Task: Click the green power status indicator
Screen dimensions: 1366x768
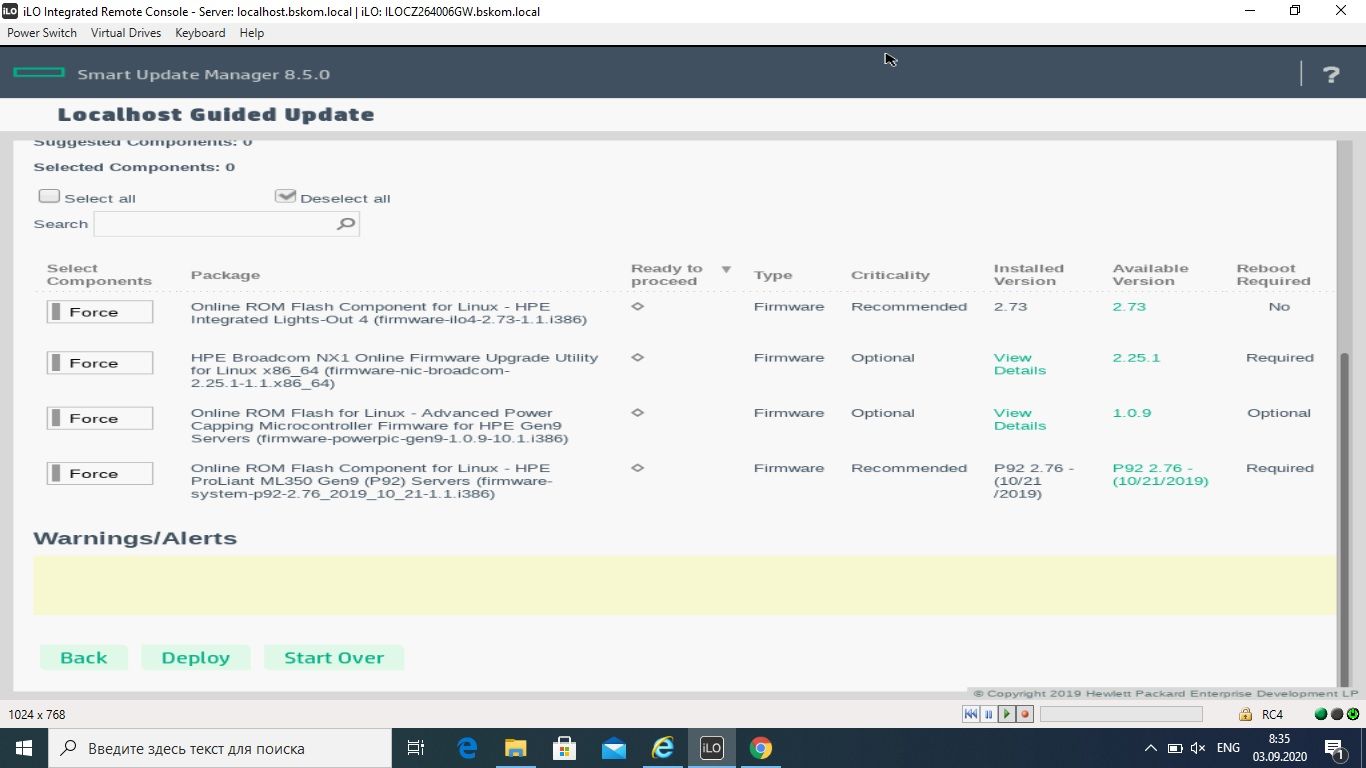Action: point(1353,714)
